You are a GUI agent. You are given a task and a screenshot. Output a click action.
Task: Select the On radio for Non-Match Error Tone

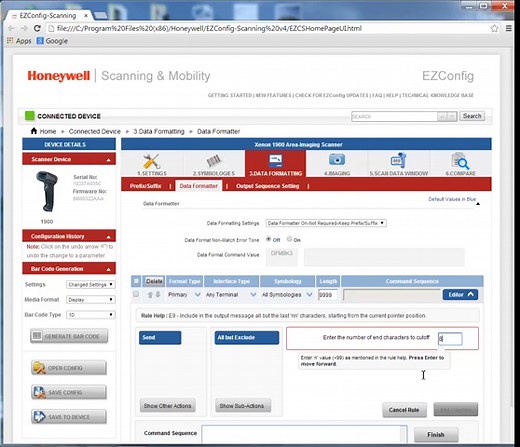[289, 239]
